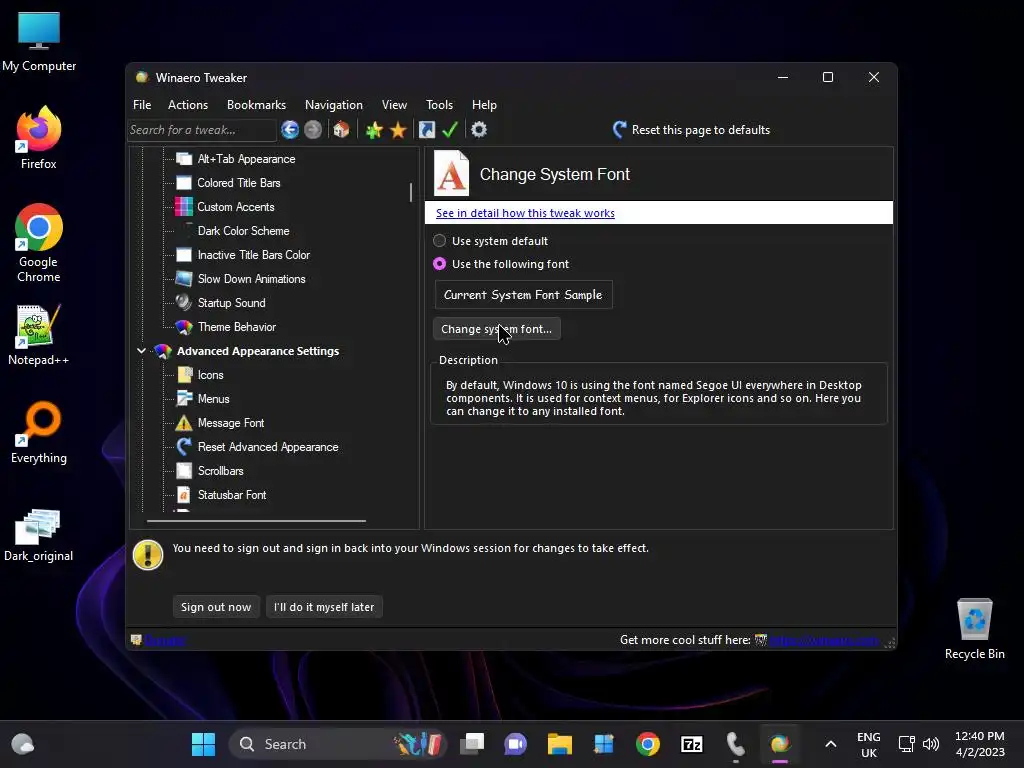Click the Theme Behavior icon
This screenshot has height=768, width=1024.
click(x=184, y=327)
